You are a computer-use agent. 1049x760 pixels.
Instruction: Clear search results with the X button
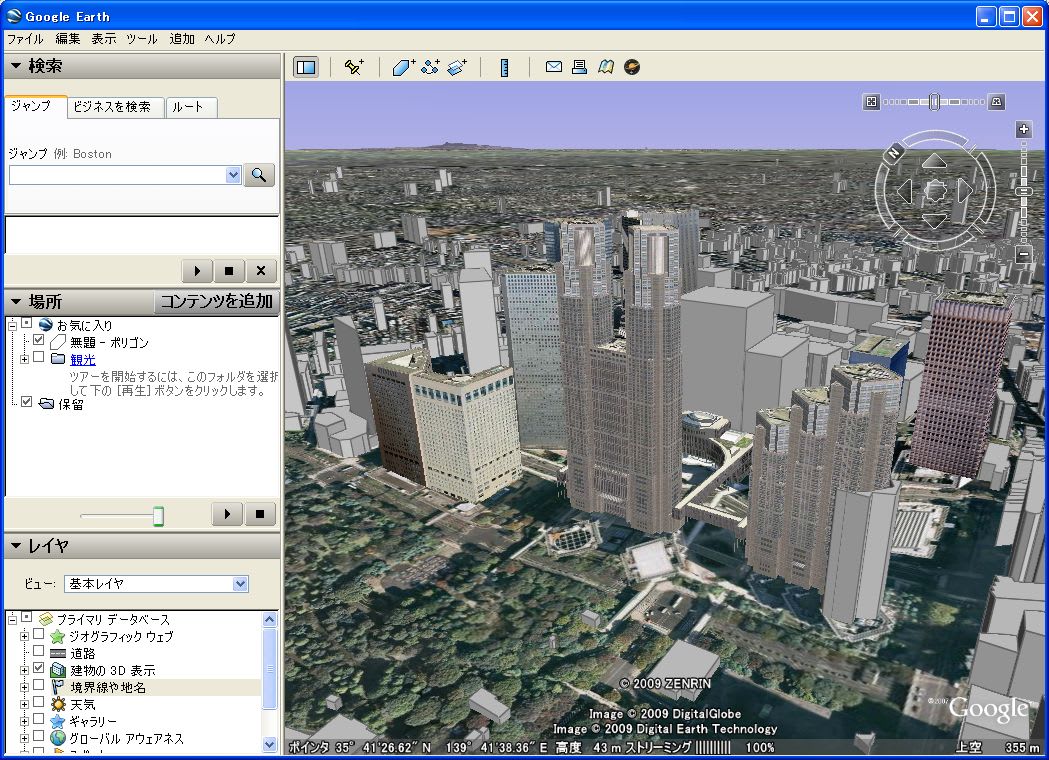[x=261, y=271]
